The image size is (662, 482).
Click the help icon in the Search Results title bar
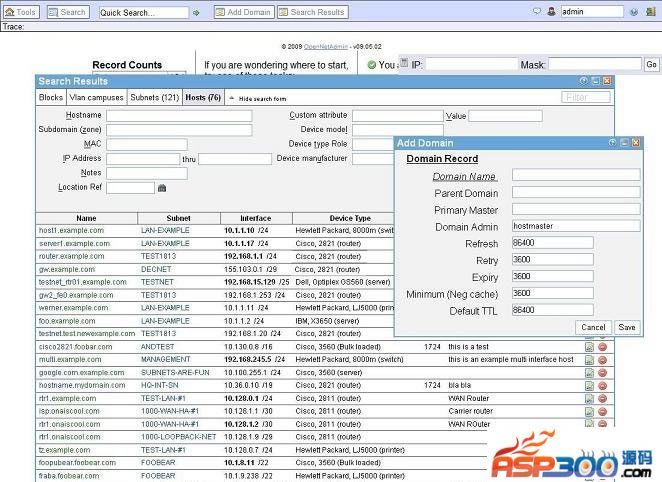pos(584,81)
